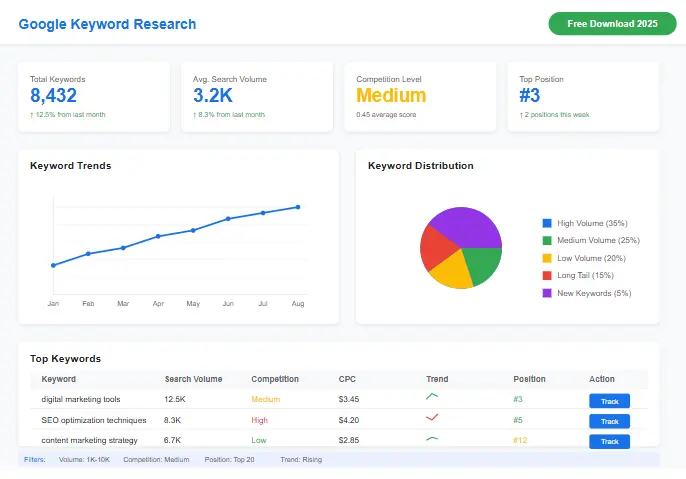Click the purple slice of the pie chart
686x479 pixels.
(x=462, y=226)
